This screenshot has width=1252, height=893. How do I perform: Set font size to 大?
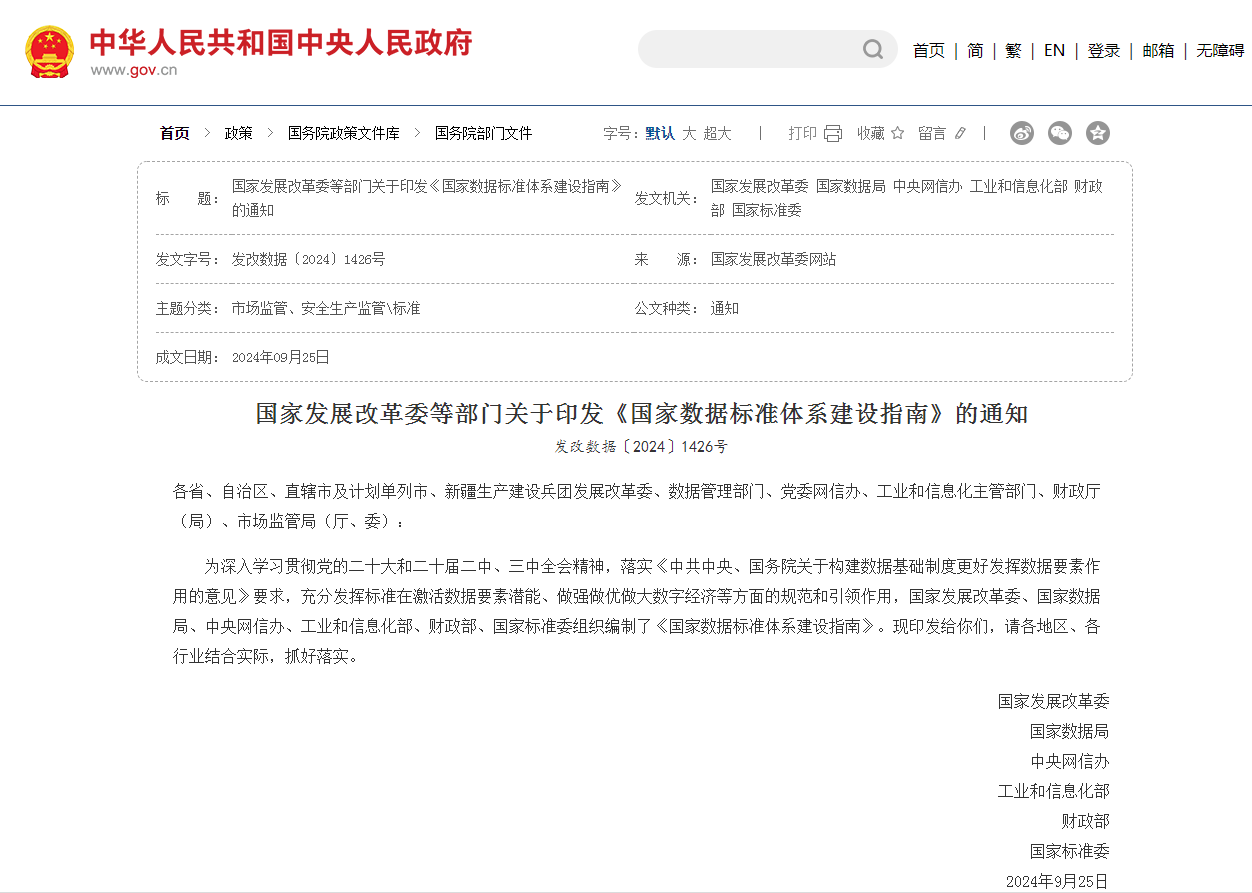689,133
